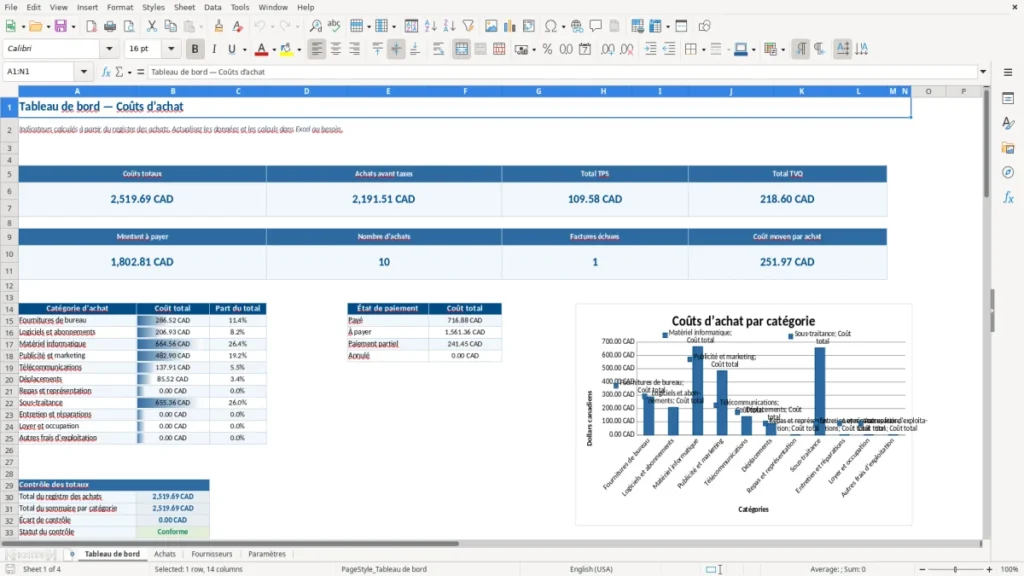Open the borders dropdown arrow
The height and width of the screenshot is (576, 1024).
pyautogui.click(x=703, y=50)
